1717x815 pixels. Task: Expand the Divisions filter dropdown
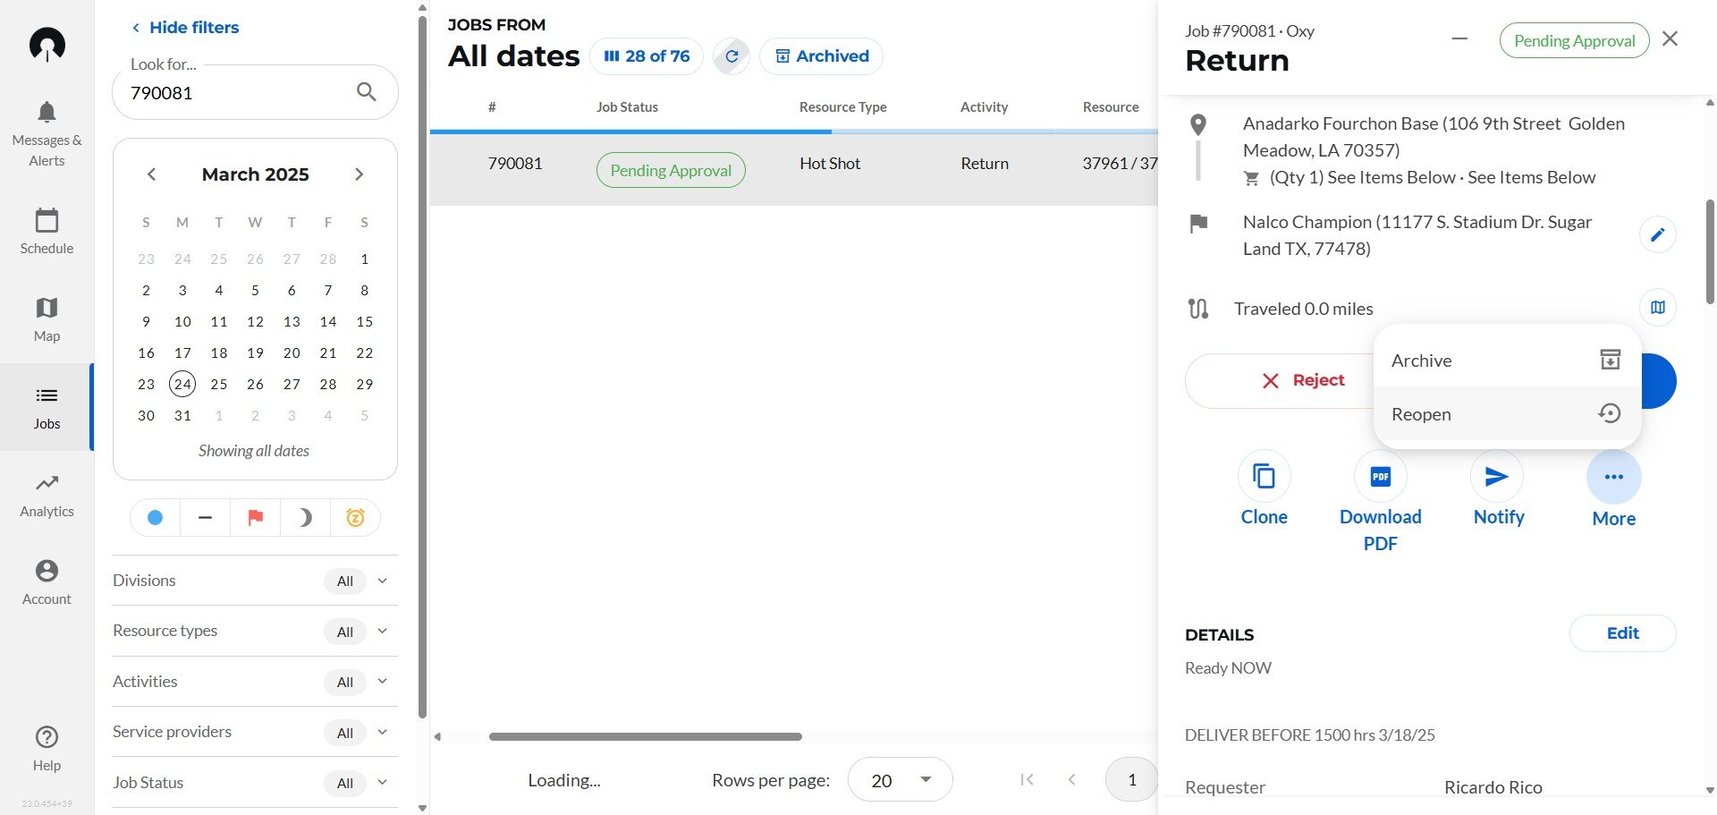point(382,581)
